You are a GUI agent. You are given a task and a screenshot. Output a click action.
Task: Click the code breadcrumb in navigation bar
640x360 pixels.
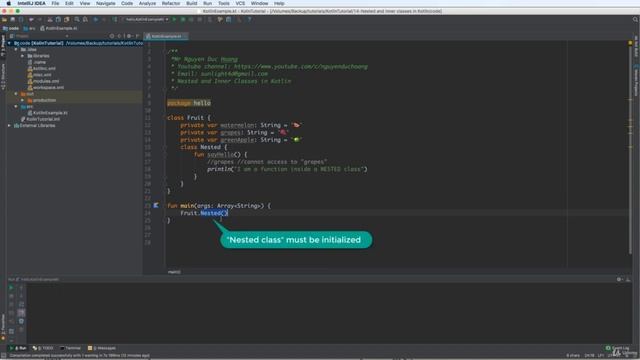(11, 28)
